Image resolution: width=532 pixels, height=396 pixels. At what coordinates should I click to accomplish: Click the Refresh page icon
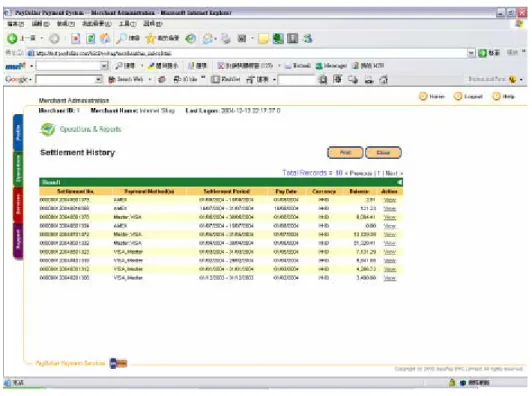pyautogui.click(x=91, y=39)
